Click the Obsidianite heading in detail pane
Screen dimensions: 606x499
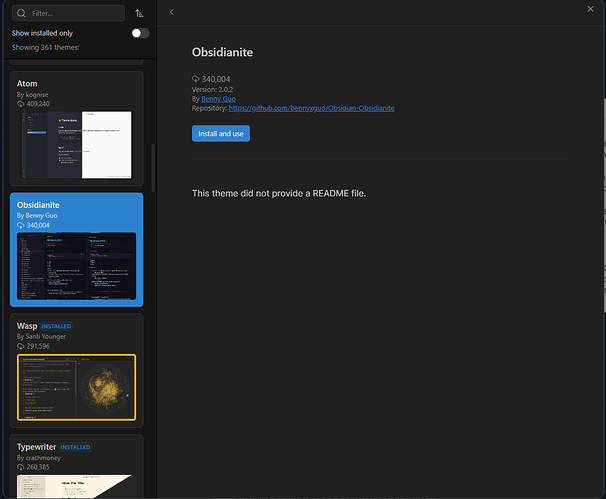pos(223,52)
